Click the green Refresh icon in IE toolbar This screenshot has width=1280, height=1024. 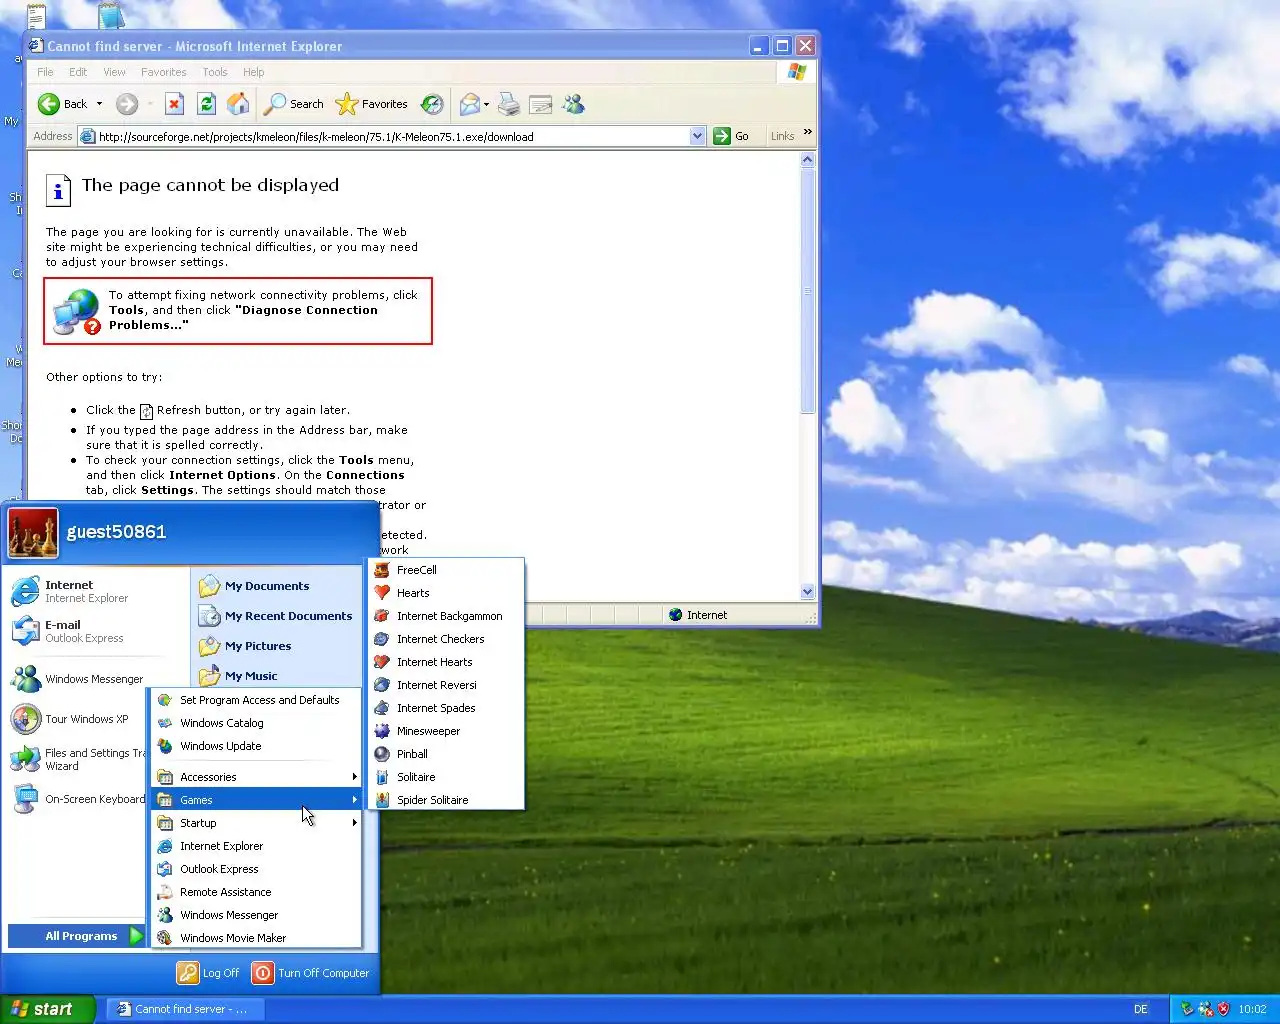[206, 104]
